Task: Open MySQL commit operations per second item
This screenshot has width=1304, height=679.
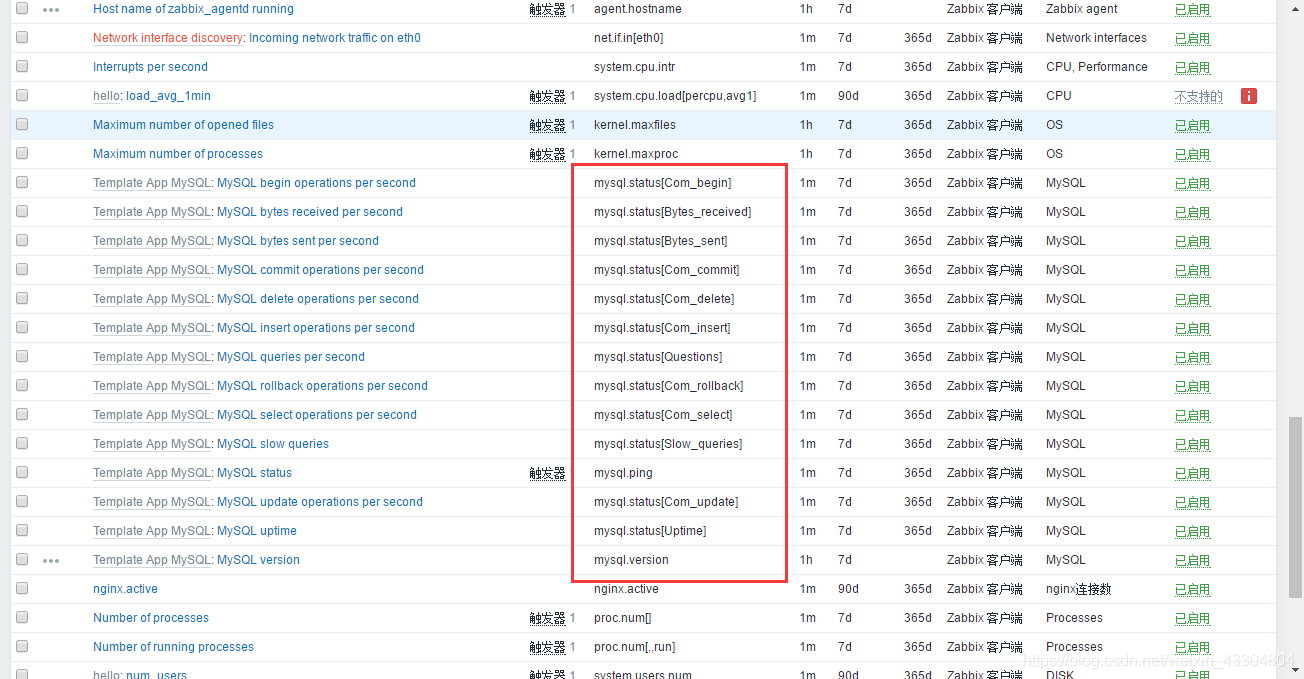Action: point(320,270)
